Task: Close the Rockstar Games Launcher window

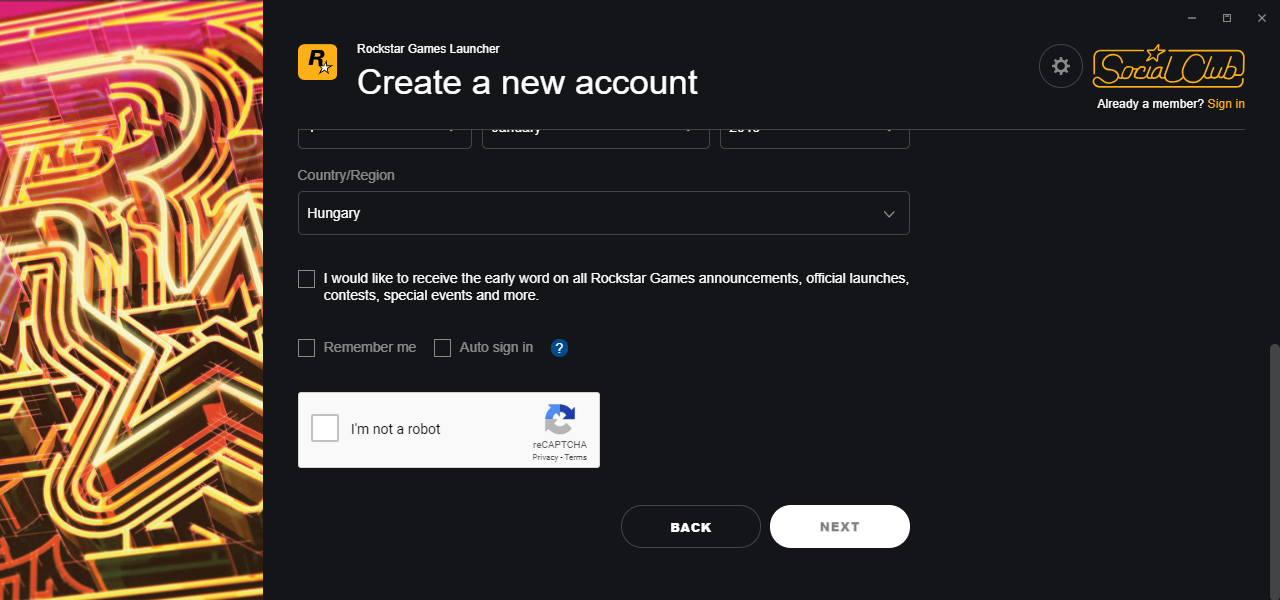Action: click(1262, 18)
